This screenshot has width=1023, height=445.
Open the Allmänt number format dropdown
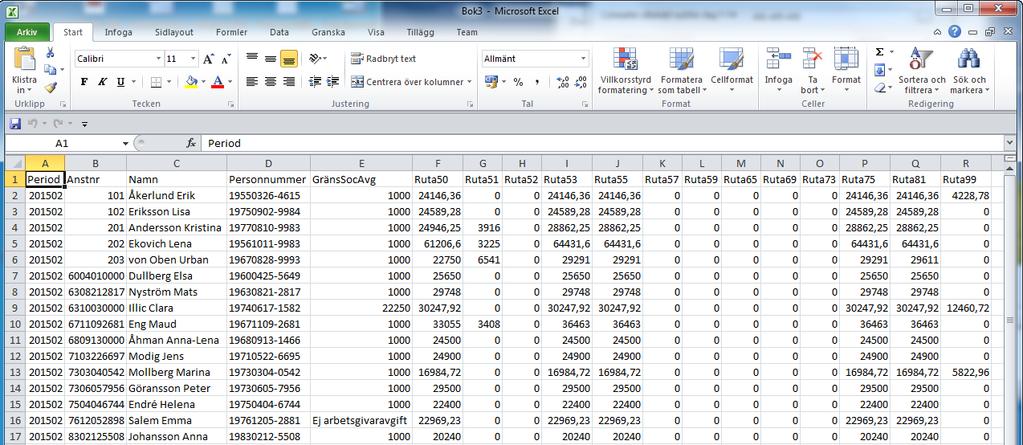583,59
